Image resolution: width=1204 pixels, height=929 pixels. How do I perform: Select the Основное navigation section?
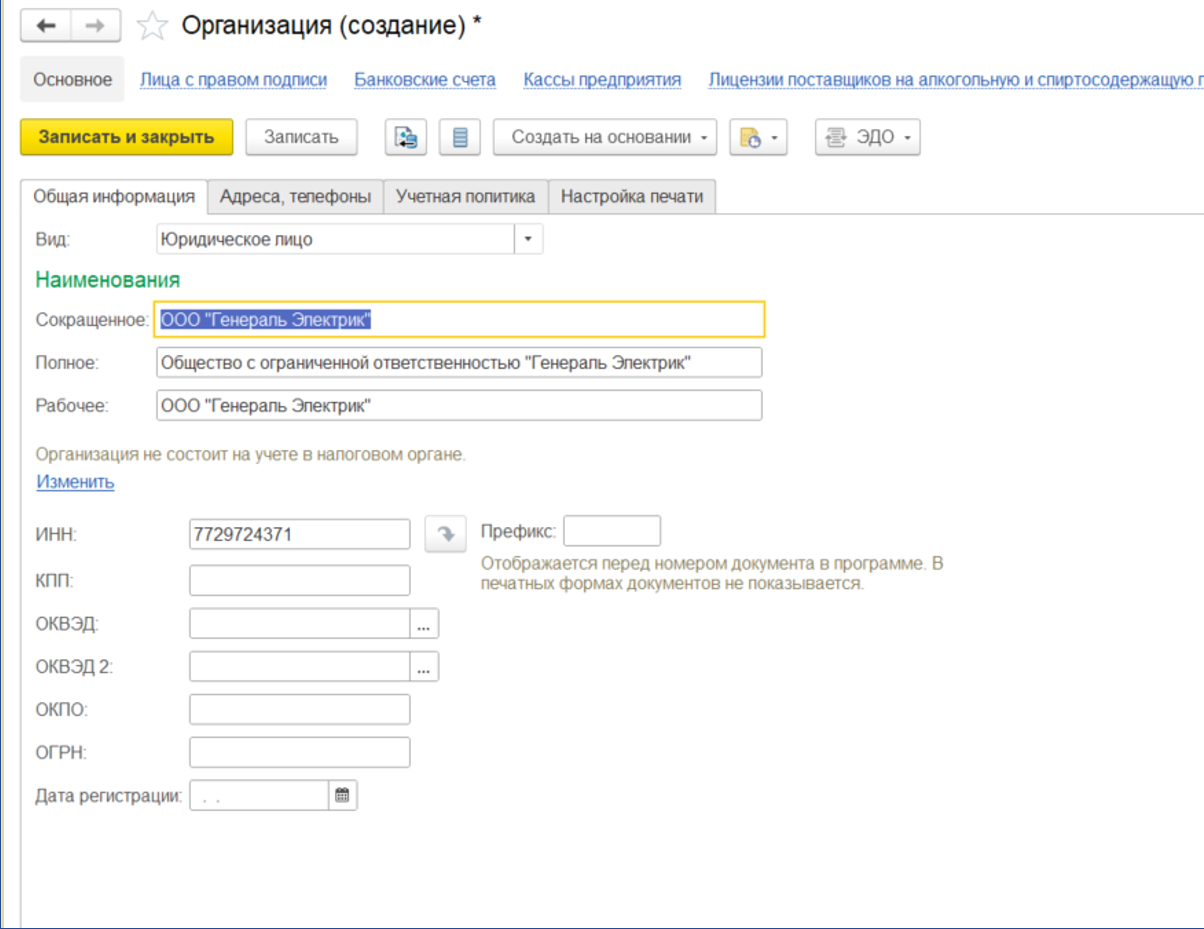73,80
